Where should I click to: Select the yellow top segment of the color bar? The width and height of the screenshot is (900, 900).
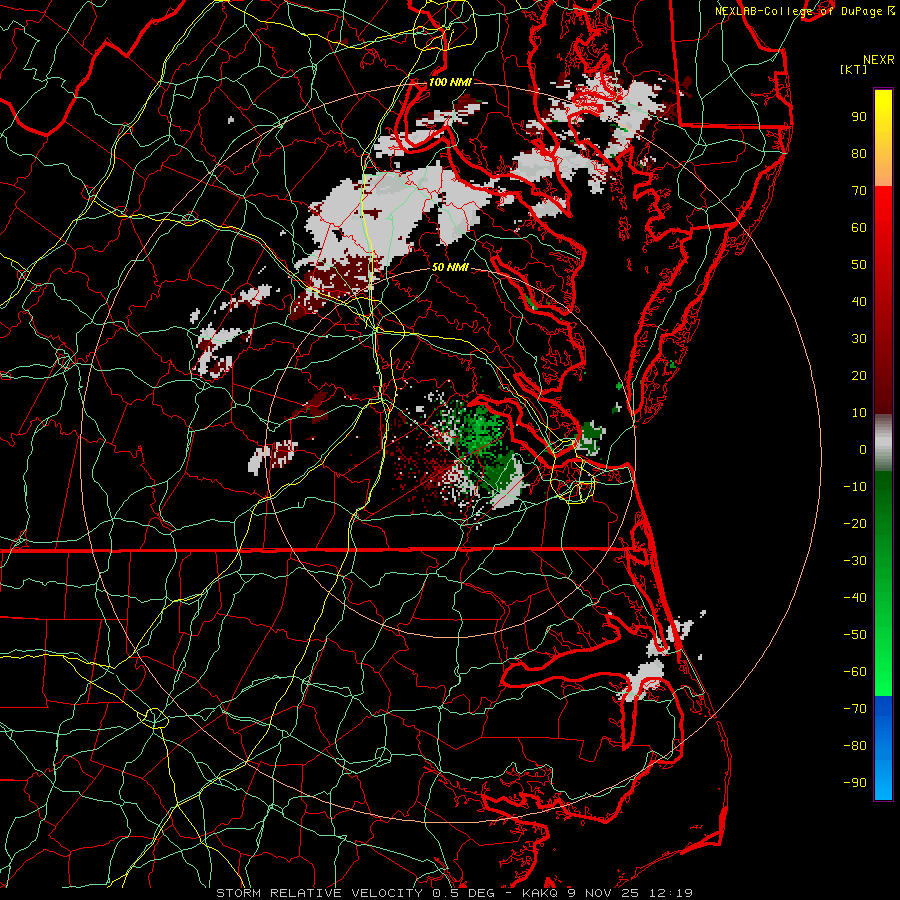pos(883,138)
